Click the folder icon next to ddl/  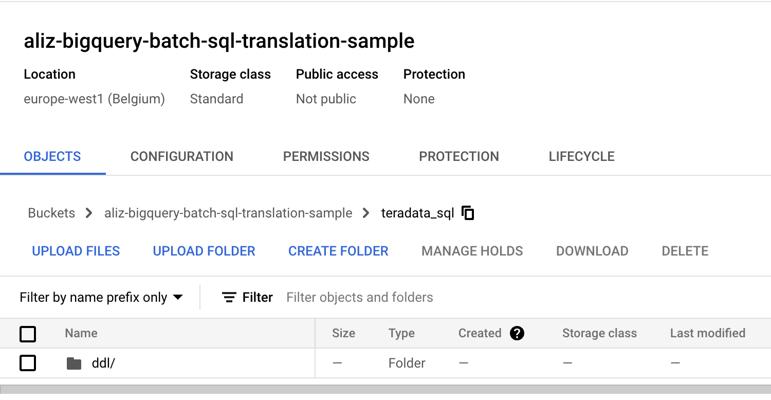point(74,364)
